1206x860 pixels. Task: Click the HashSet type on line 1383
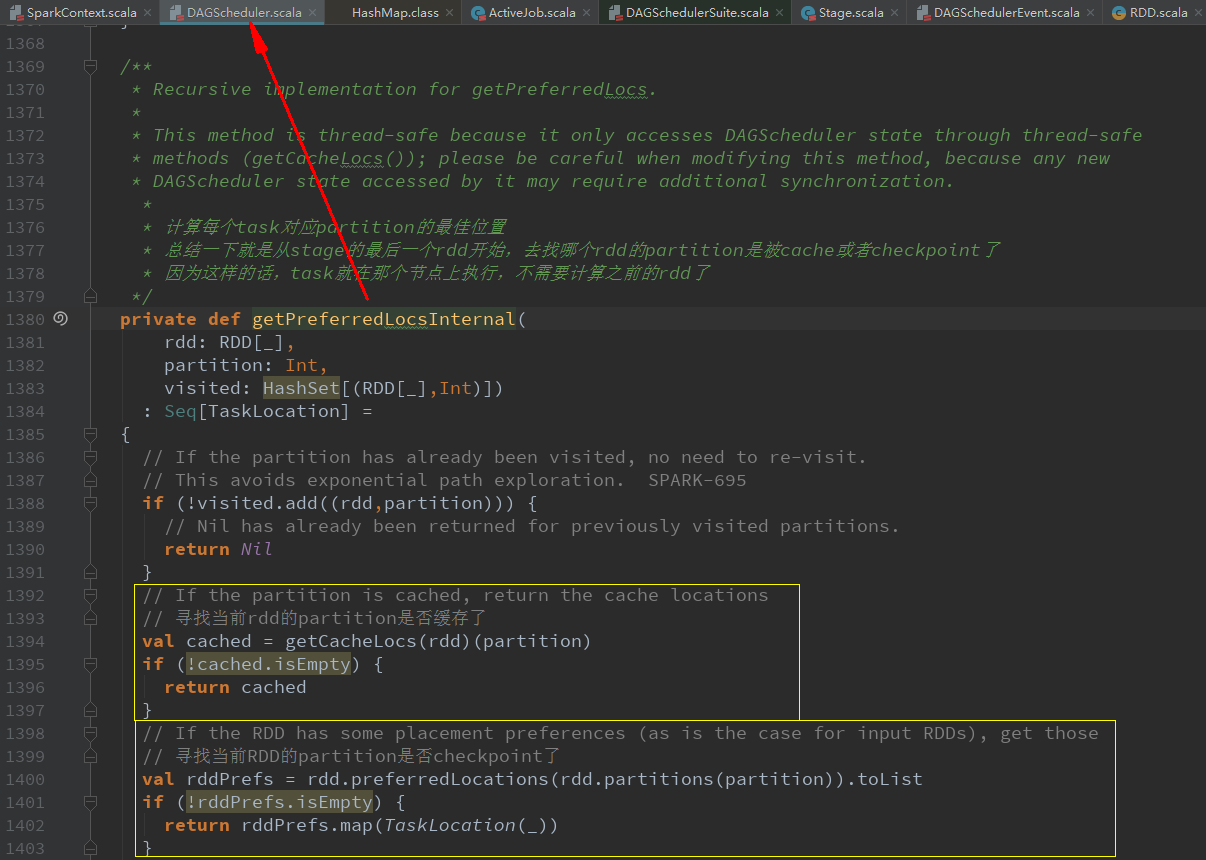tap(301, 388)
